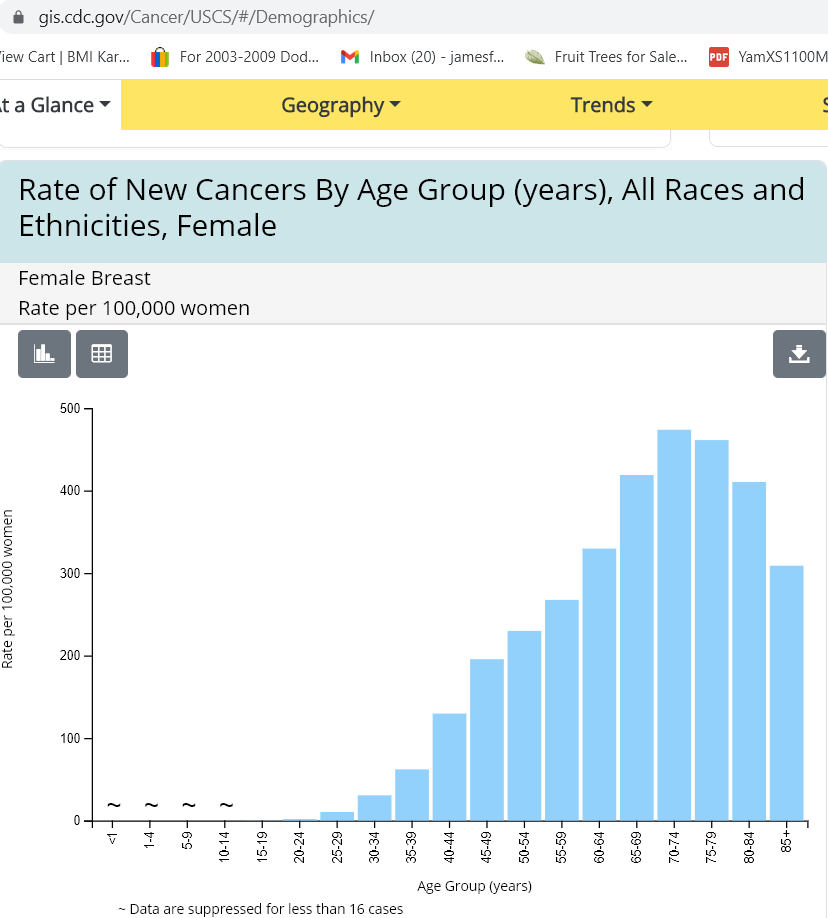Select the 70-74 age group bar
The height and width of the screenshot is (918, 828).
[674, 625]
